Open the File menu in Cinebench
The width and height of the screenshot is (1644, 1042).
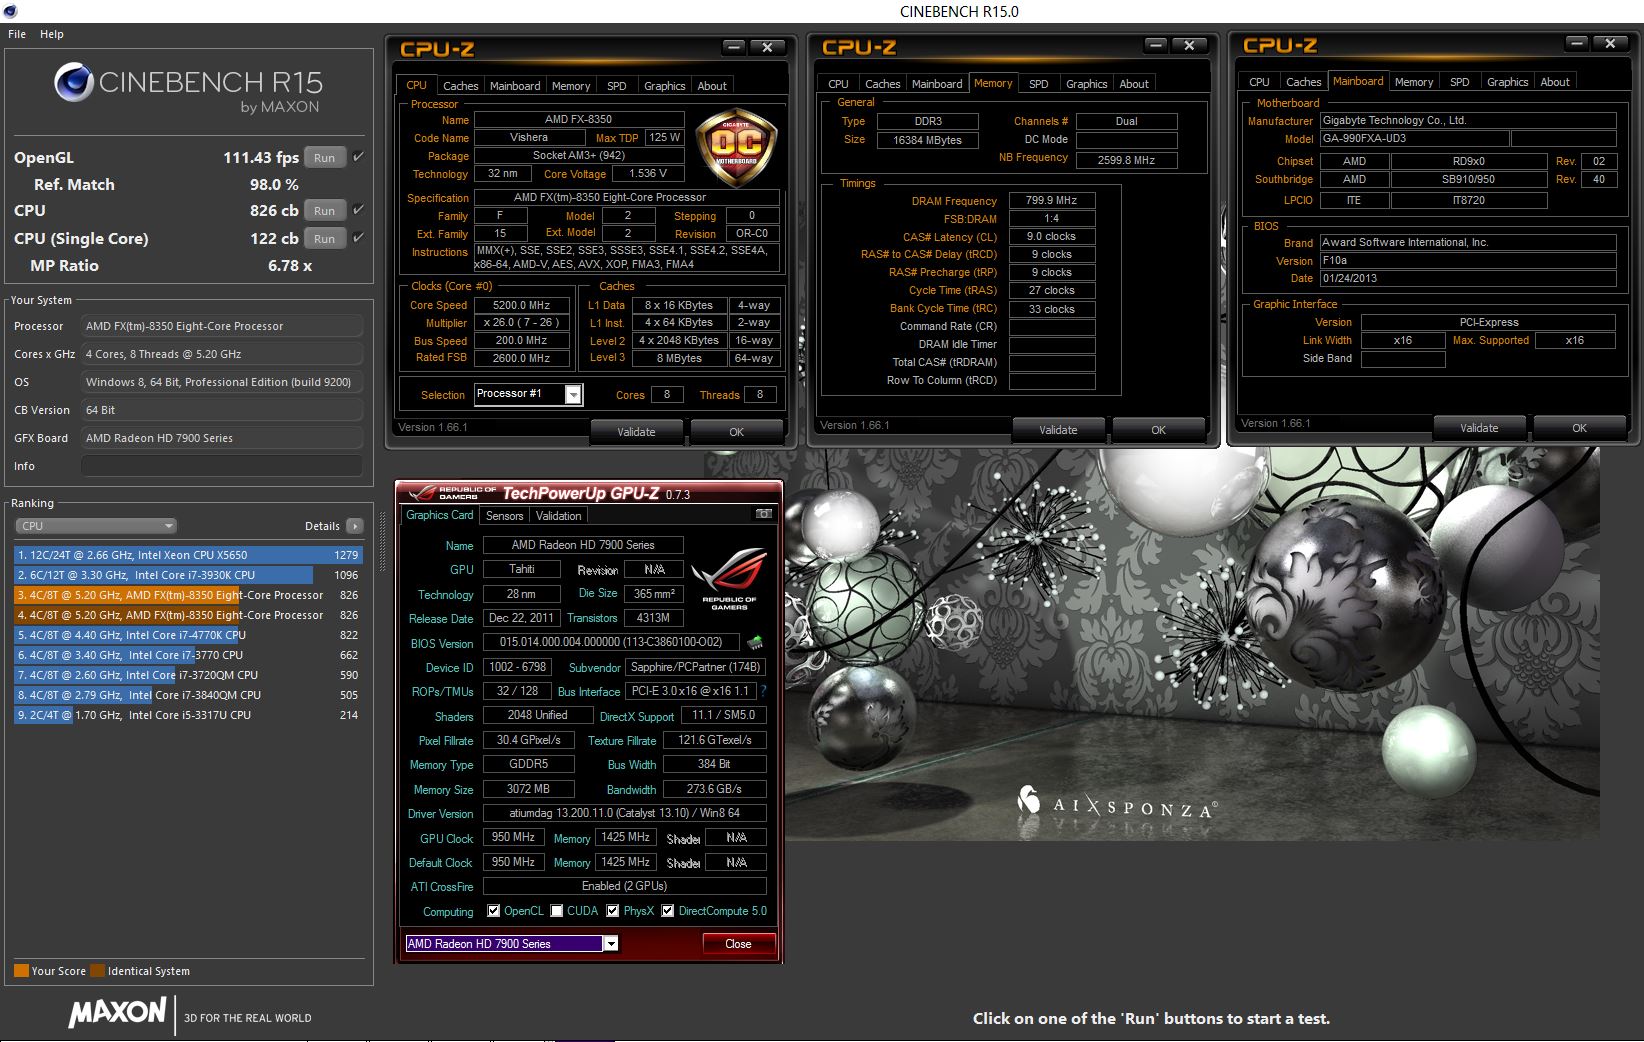coord(17,34)
